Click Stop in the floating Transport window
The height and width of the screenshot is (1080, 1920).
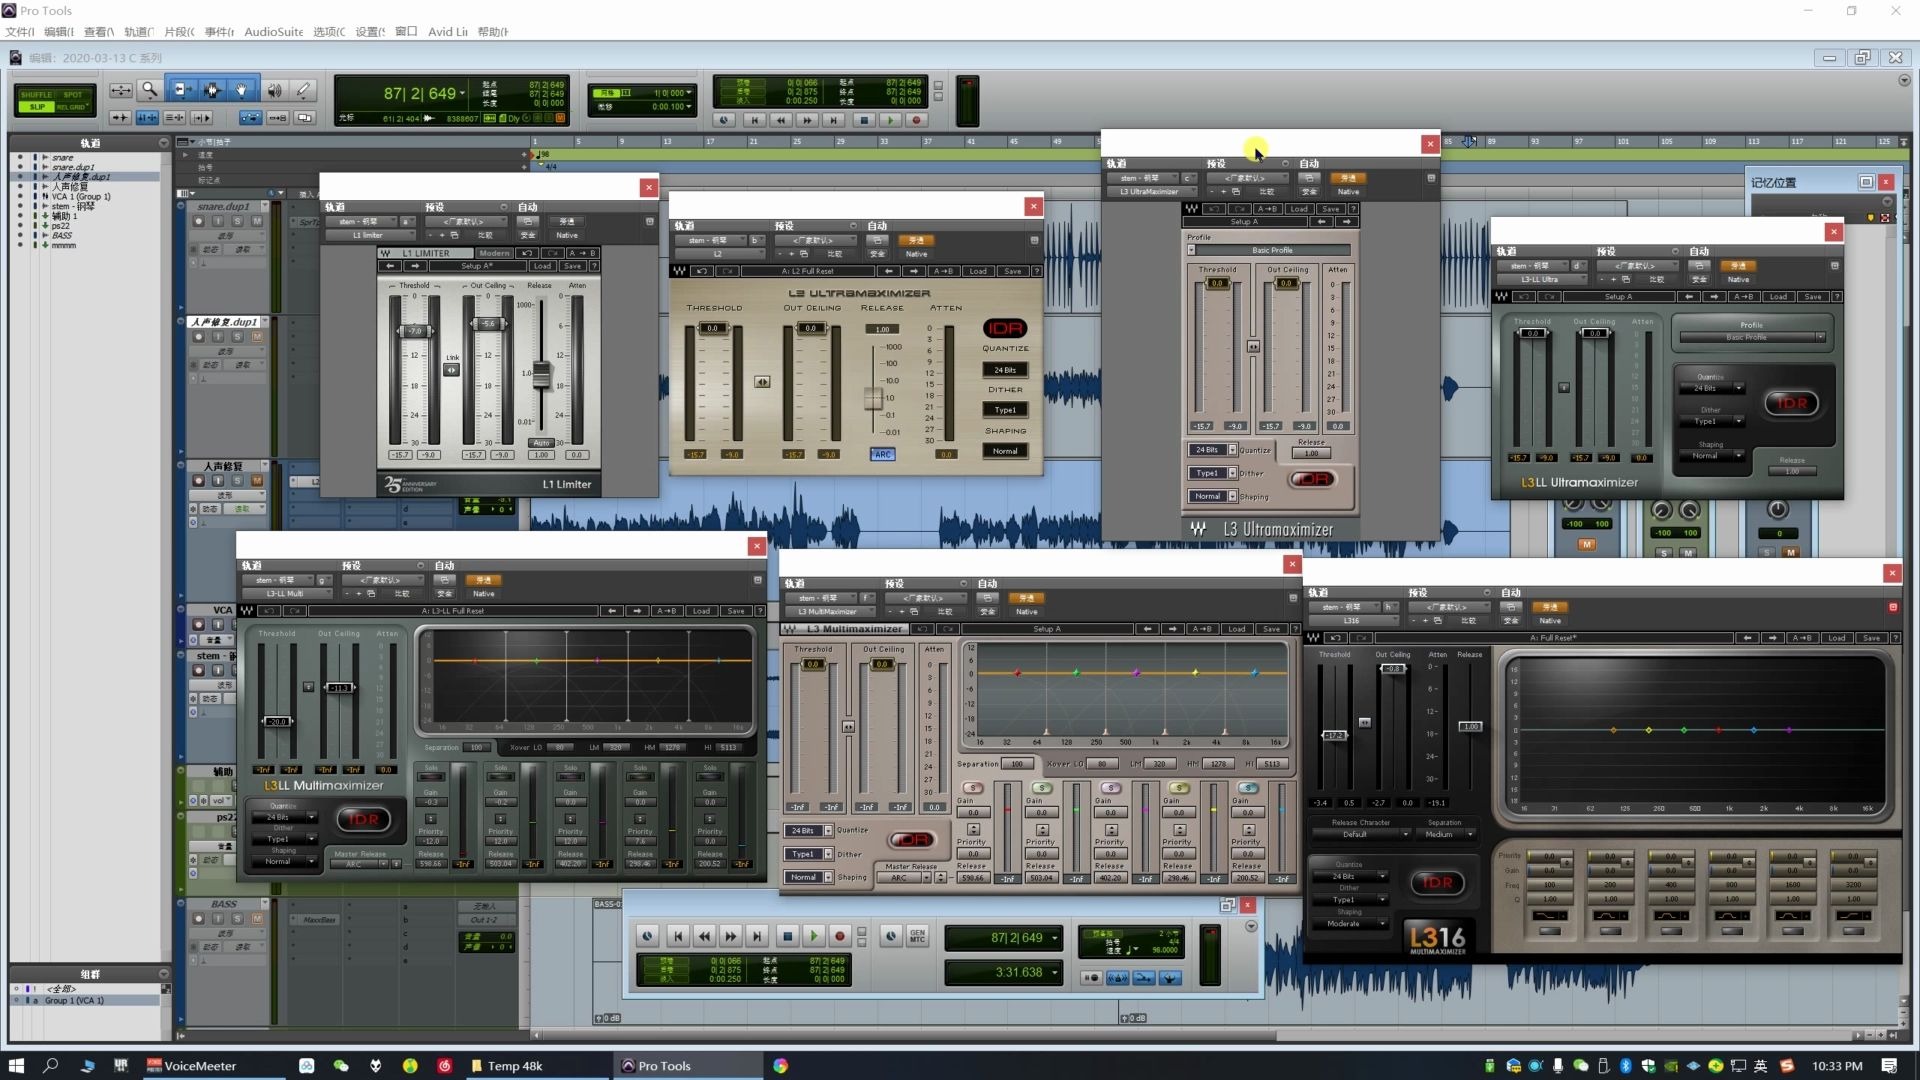coord(787,936)
